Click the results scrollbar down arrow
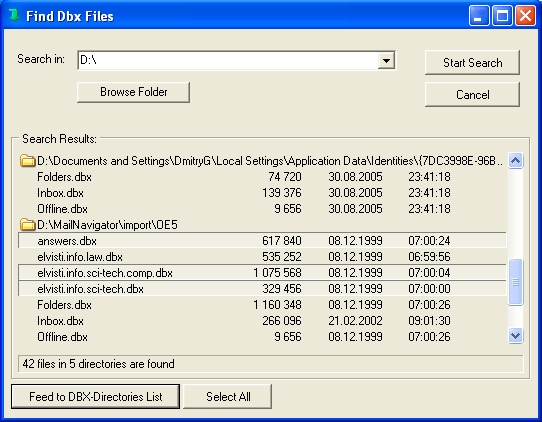The width and height of the screenshot is (542, 422). 515,336
